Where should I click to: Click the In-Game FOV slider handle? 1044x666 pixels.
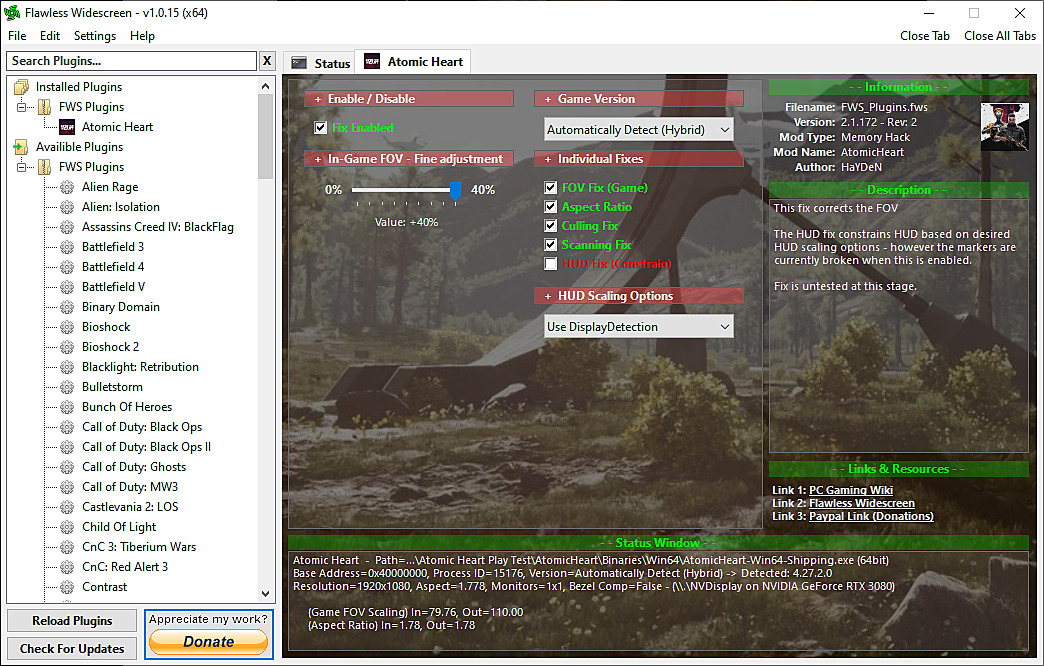[x=456, y=190]
